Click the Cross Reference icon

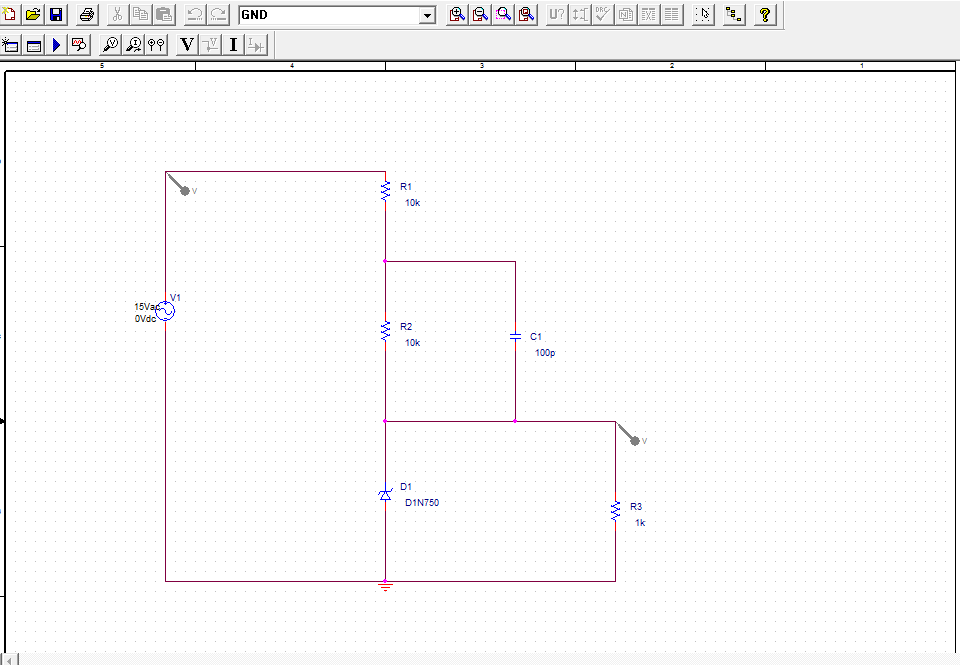click(649, 15)
